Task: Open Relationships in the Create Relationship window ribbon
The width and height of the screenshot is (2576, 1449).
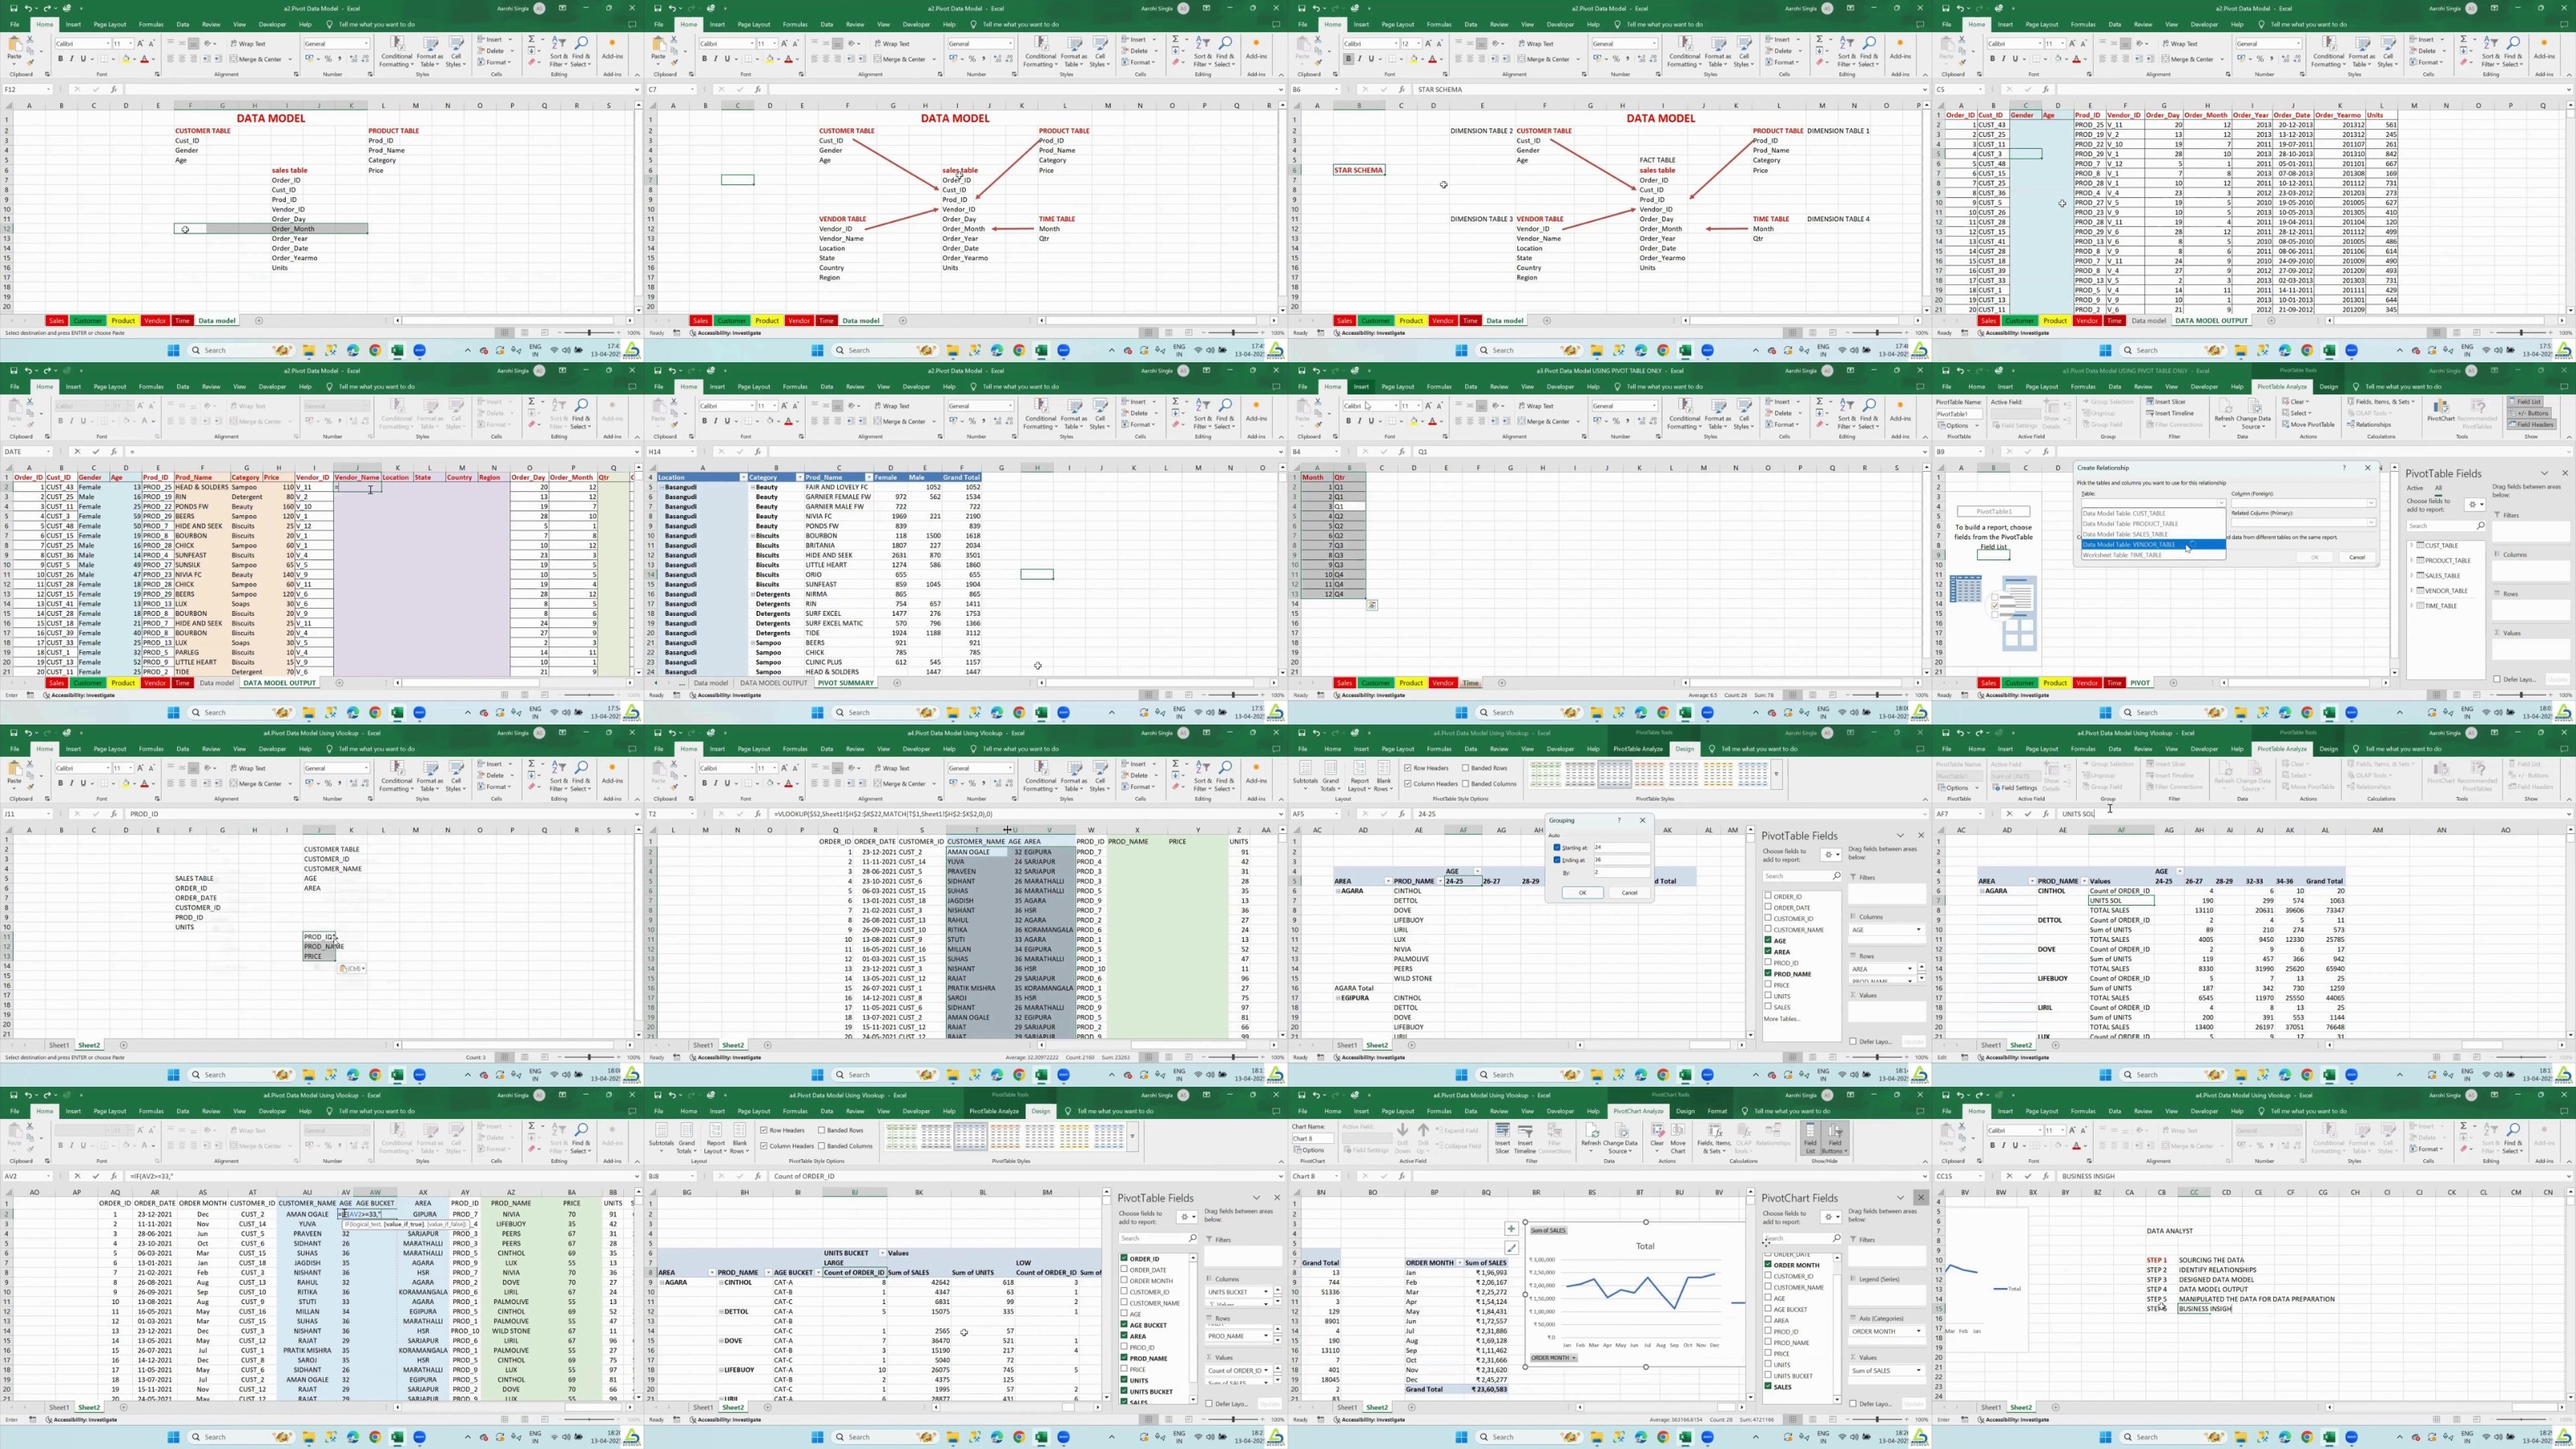Action: point(2369,425)
